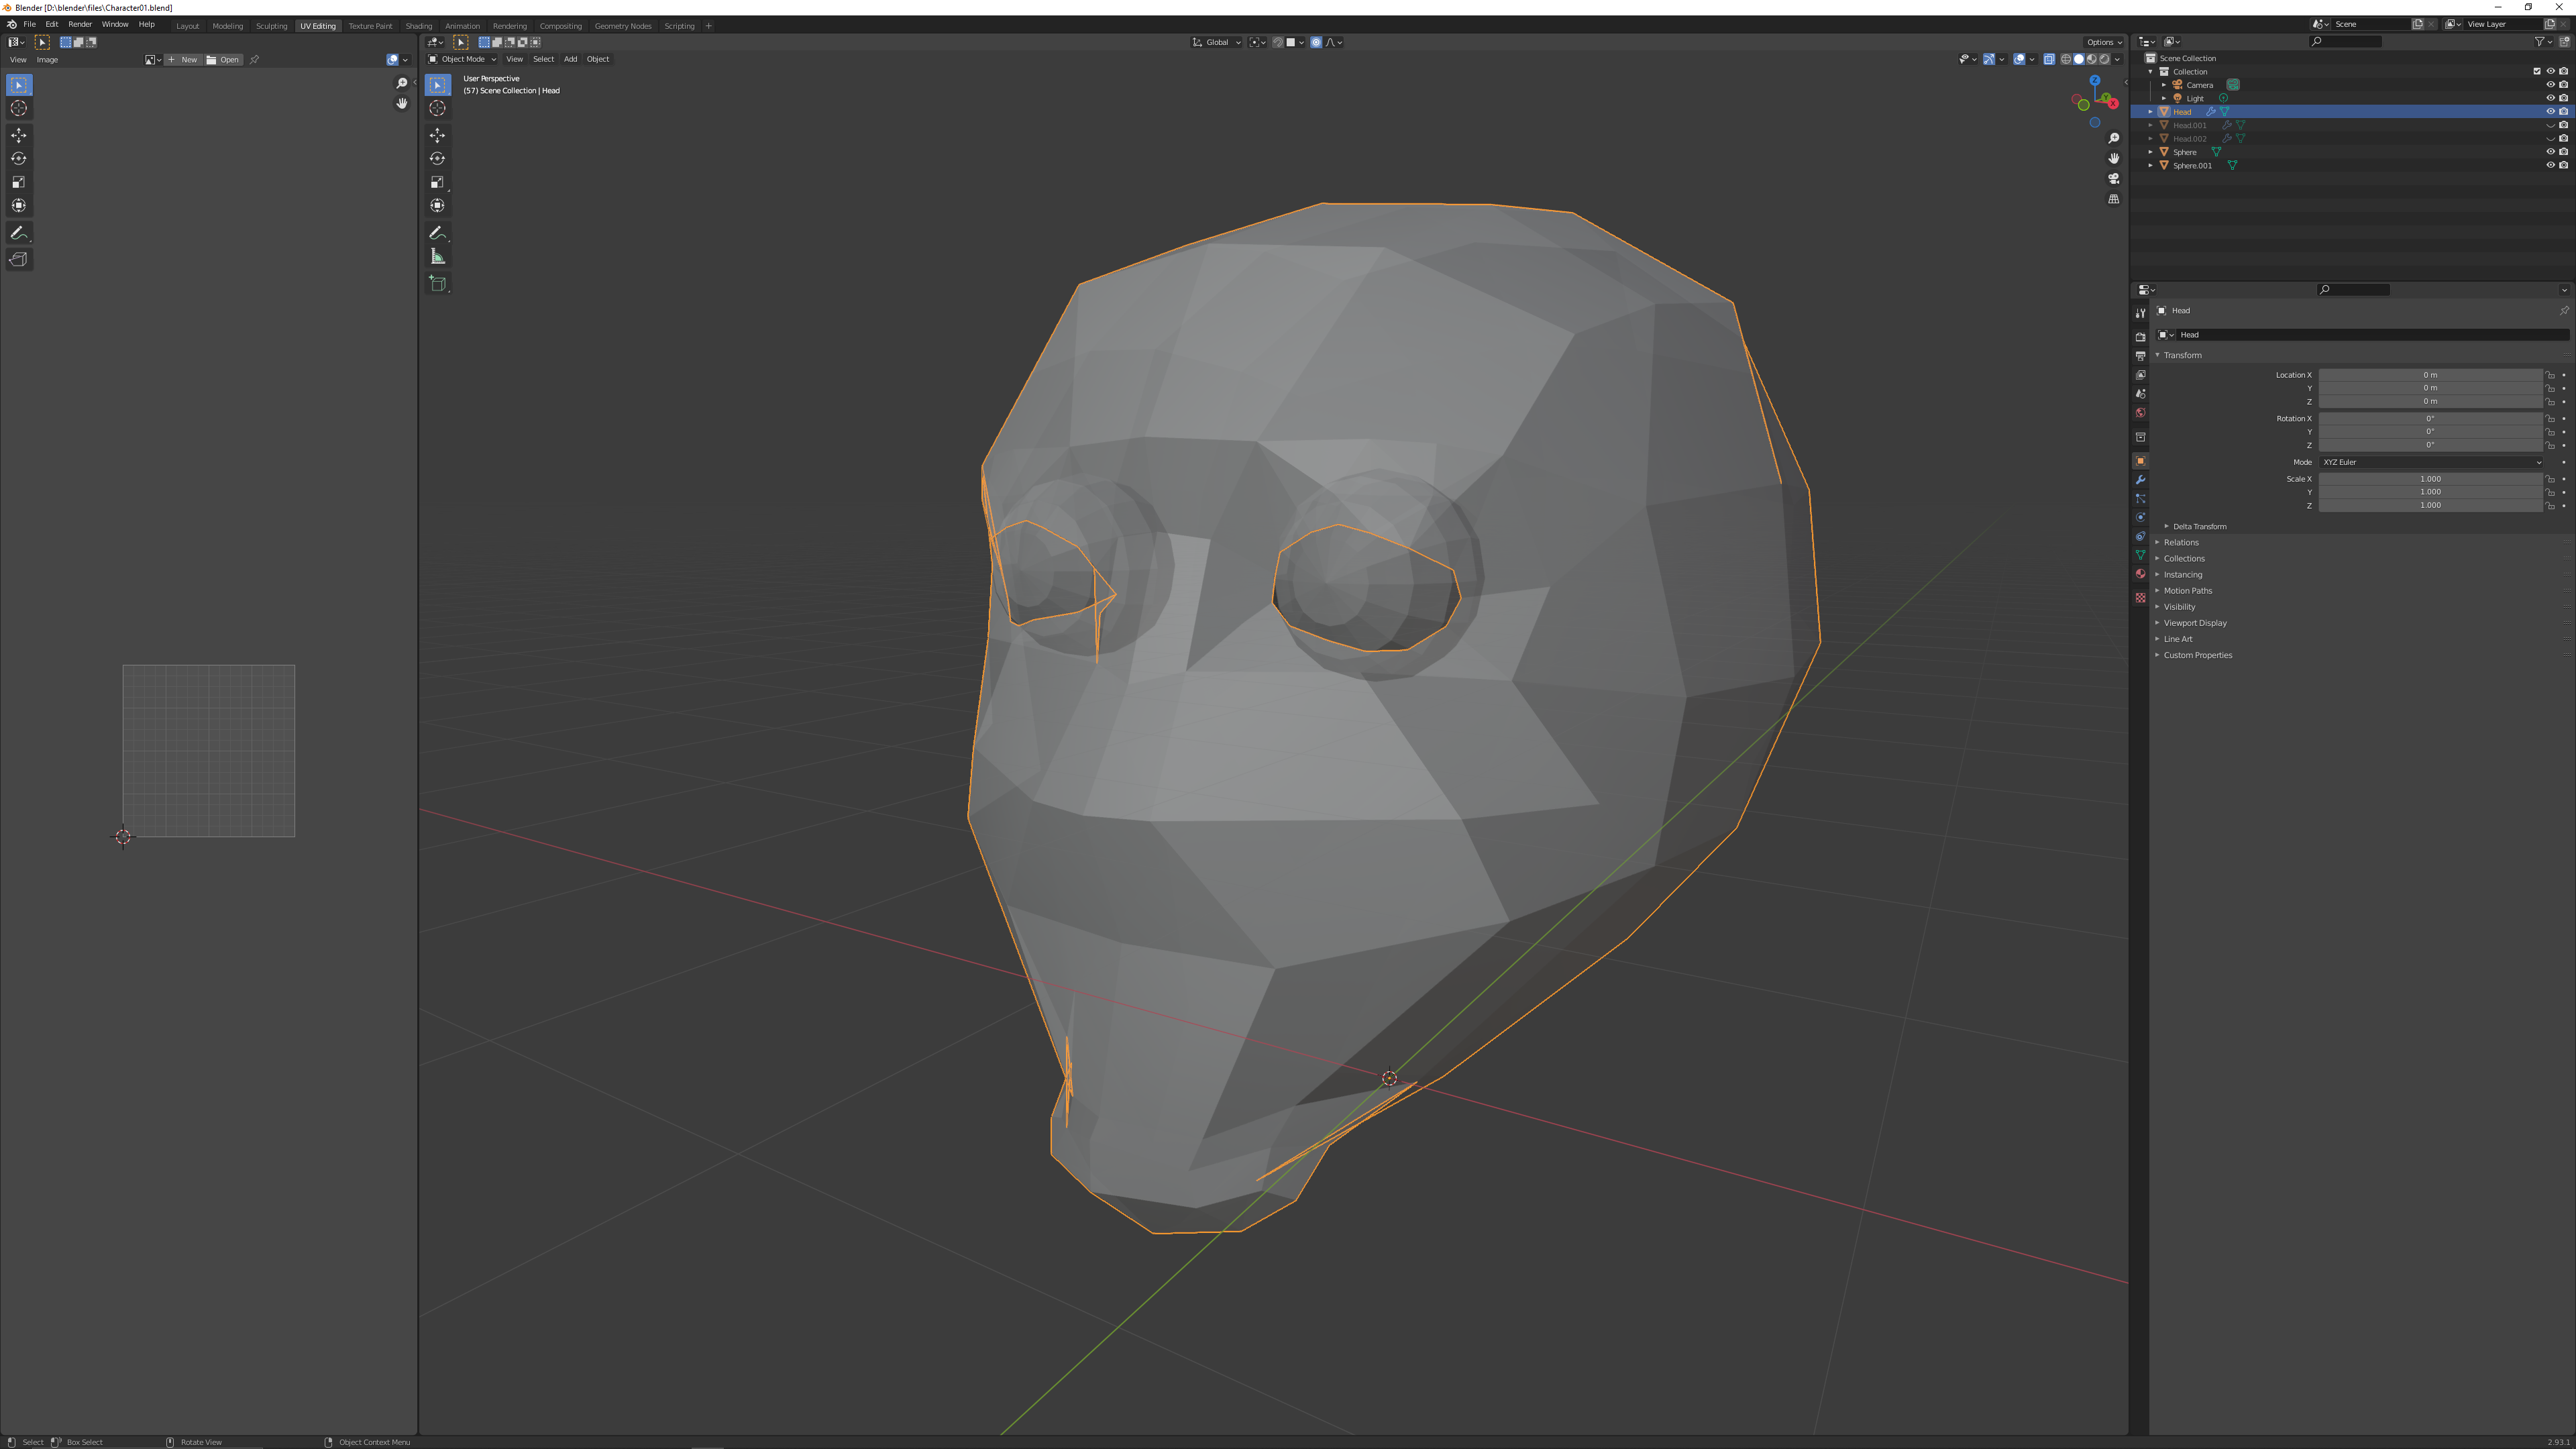Image resolution: width=2576 pixels, height=1449 pixels.
Task: Open the UV editor Image menu
Action: coord(47,60)
